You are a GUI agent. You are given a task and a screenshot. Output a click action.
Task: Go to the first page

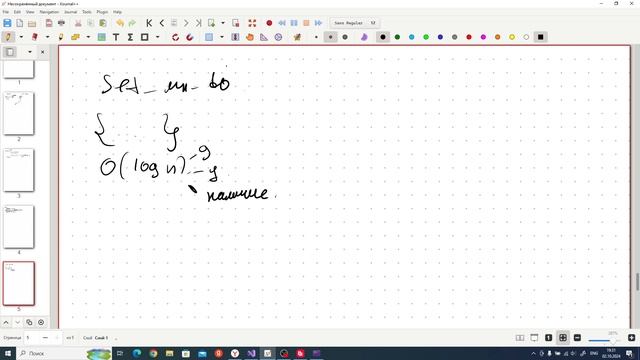149,23
